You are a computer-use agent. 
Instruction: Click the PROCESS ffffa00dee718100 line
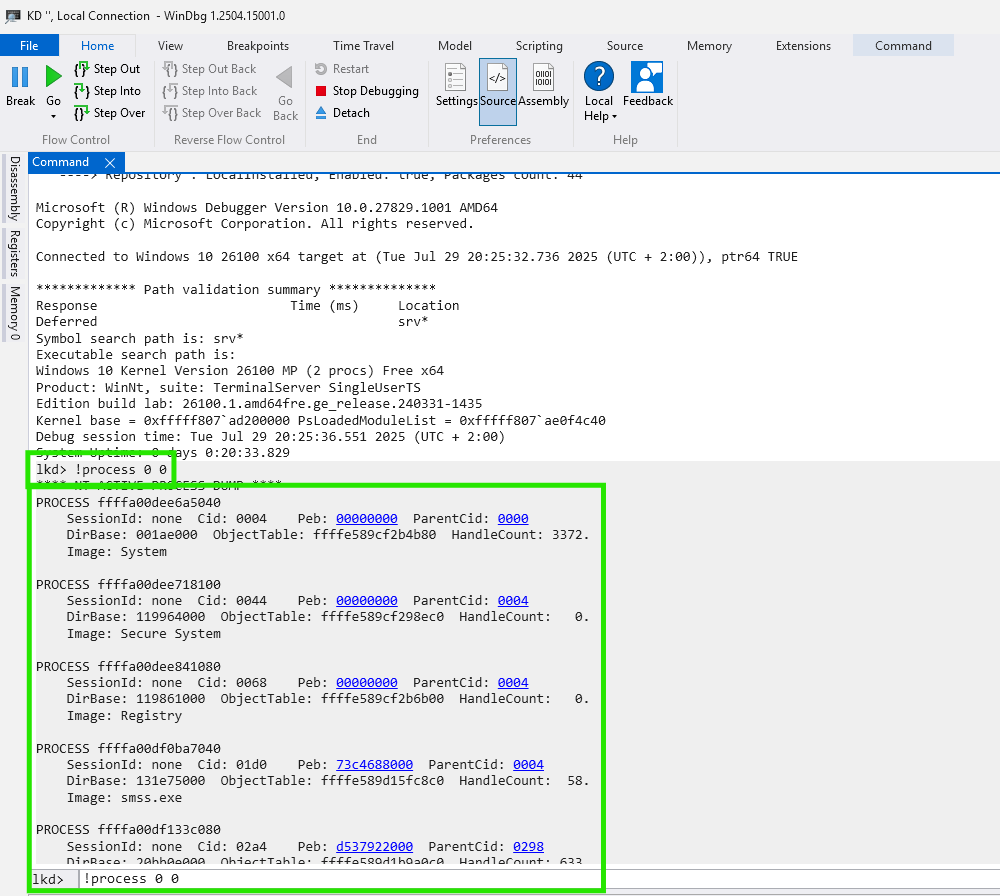128,585
